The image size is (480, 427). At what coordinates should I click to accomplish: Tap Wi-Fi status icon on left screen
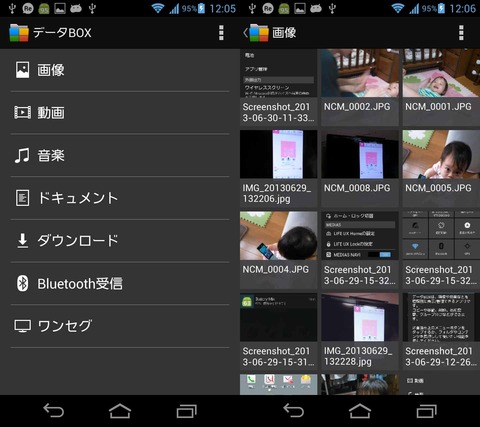158,8
